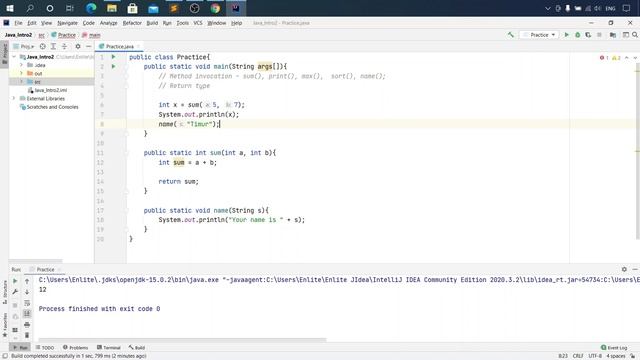
Task: Open the Problems tool window
Action: [x=76, y=347]
